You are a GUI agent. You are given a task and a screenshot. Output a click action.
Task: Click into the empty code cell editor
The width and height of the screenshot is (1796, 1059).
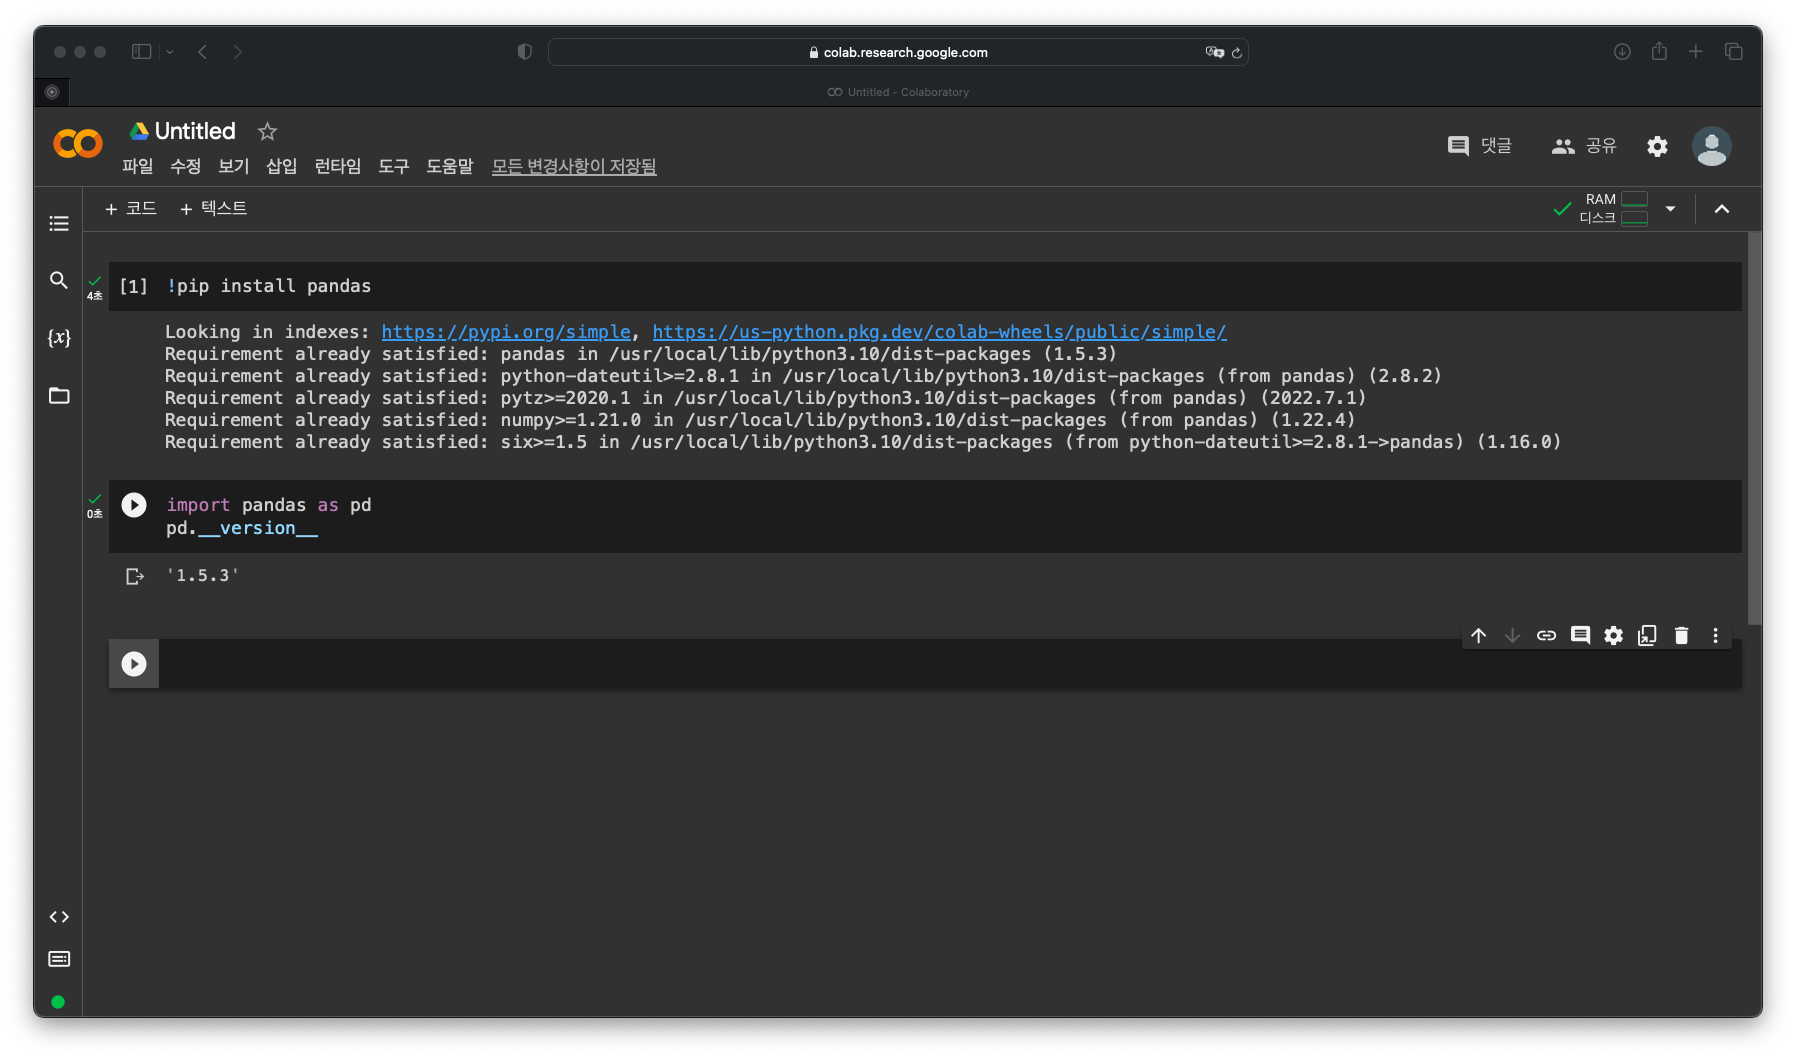pyautogui.click(x=900, y=664)
